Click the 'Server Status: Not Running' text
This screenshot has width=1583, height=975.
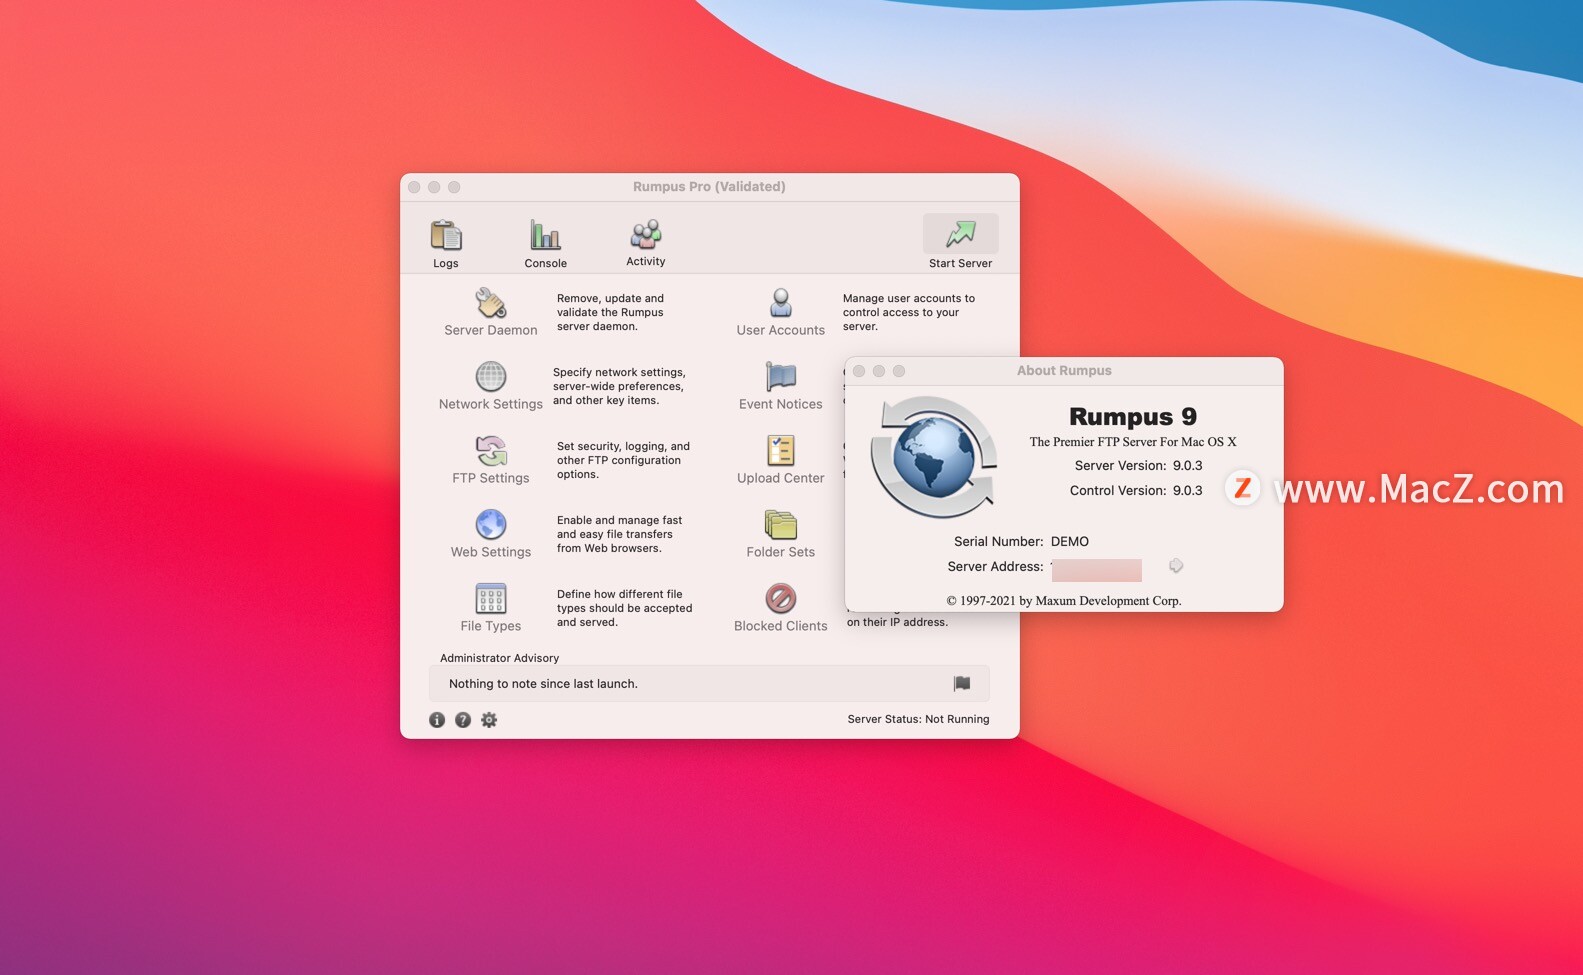(918, 719)
